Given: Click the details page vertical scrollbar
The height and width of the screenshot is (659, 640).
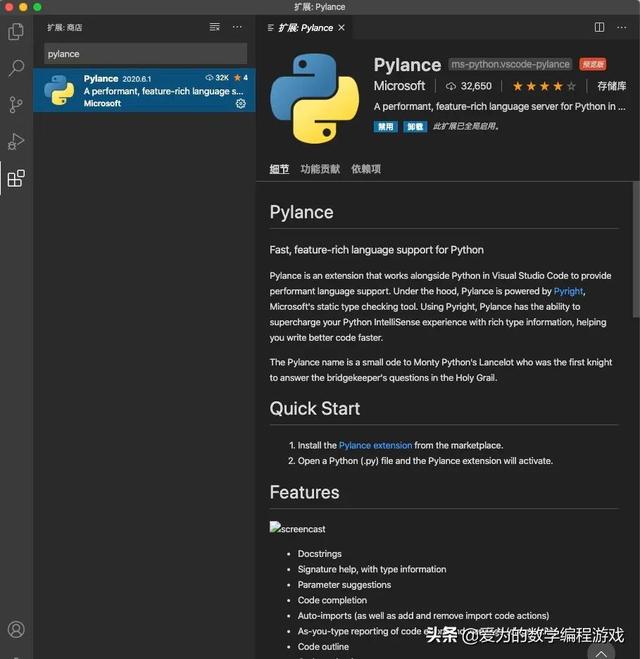Looking at the screenshot, I should [636, 250].
